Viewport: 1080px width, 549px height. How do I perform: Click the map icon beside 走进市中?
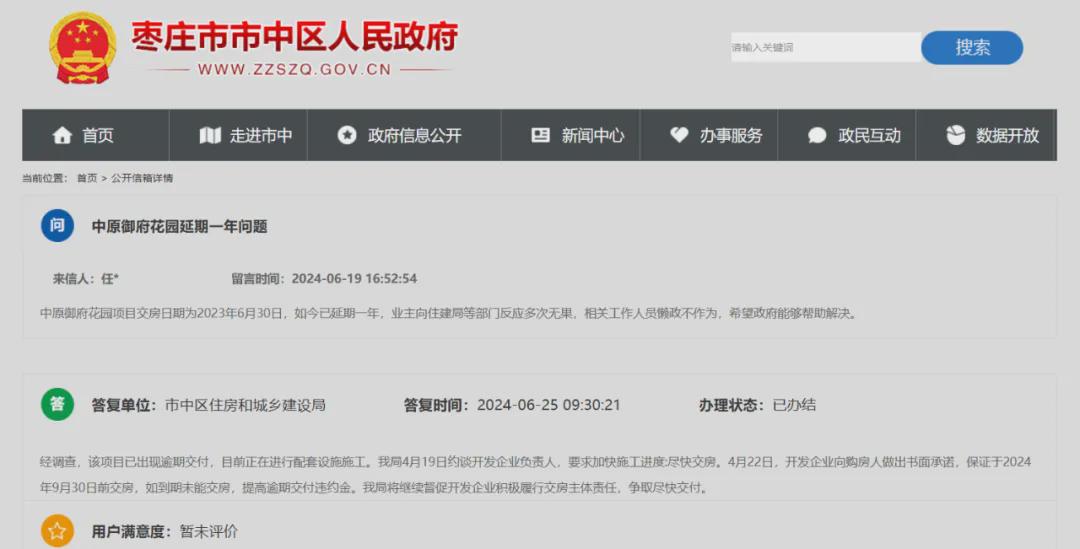click(x=210, y=135)
